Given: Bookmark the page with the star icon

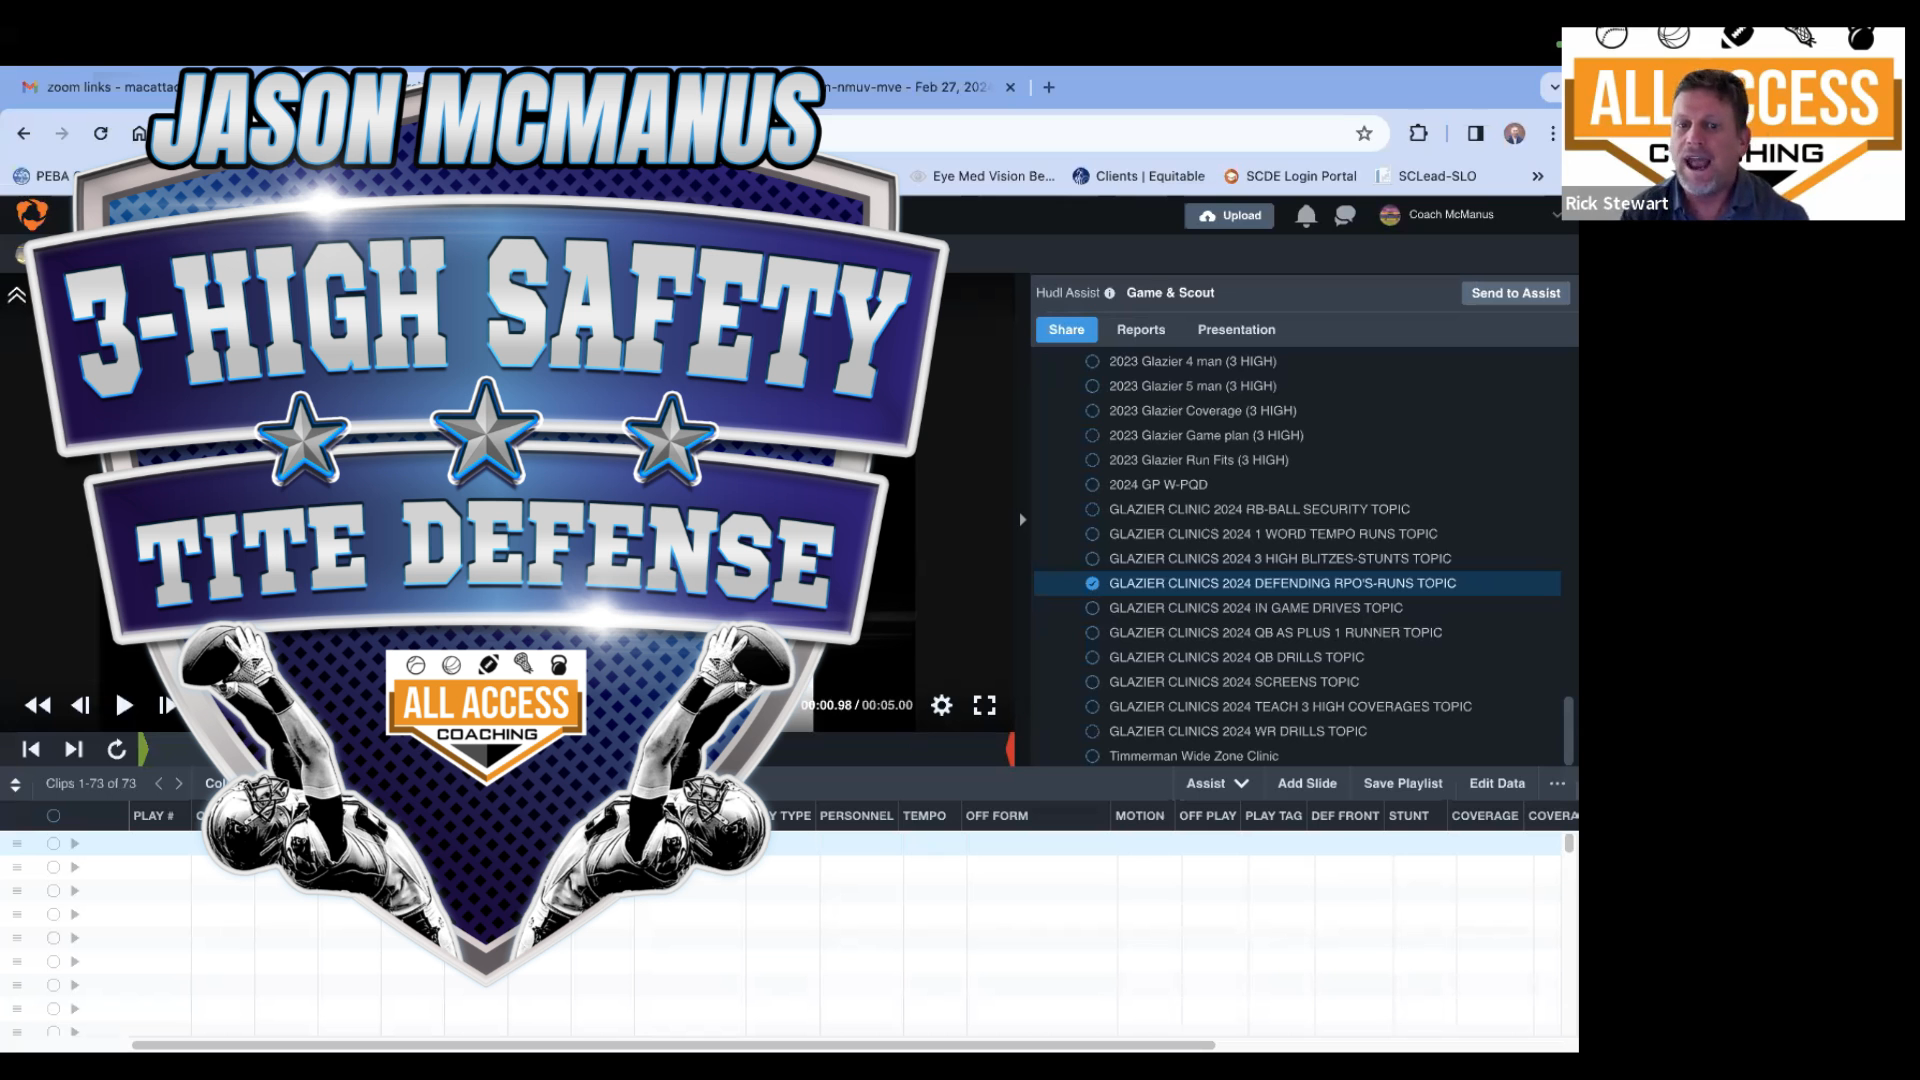Looking at the screenshot, I should [x=1364, y=133].
